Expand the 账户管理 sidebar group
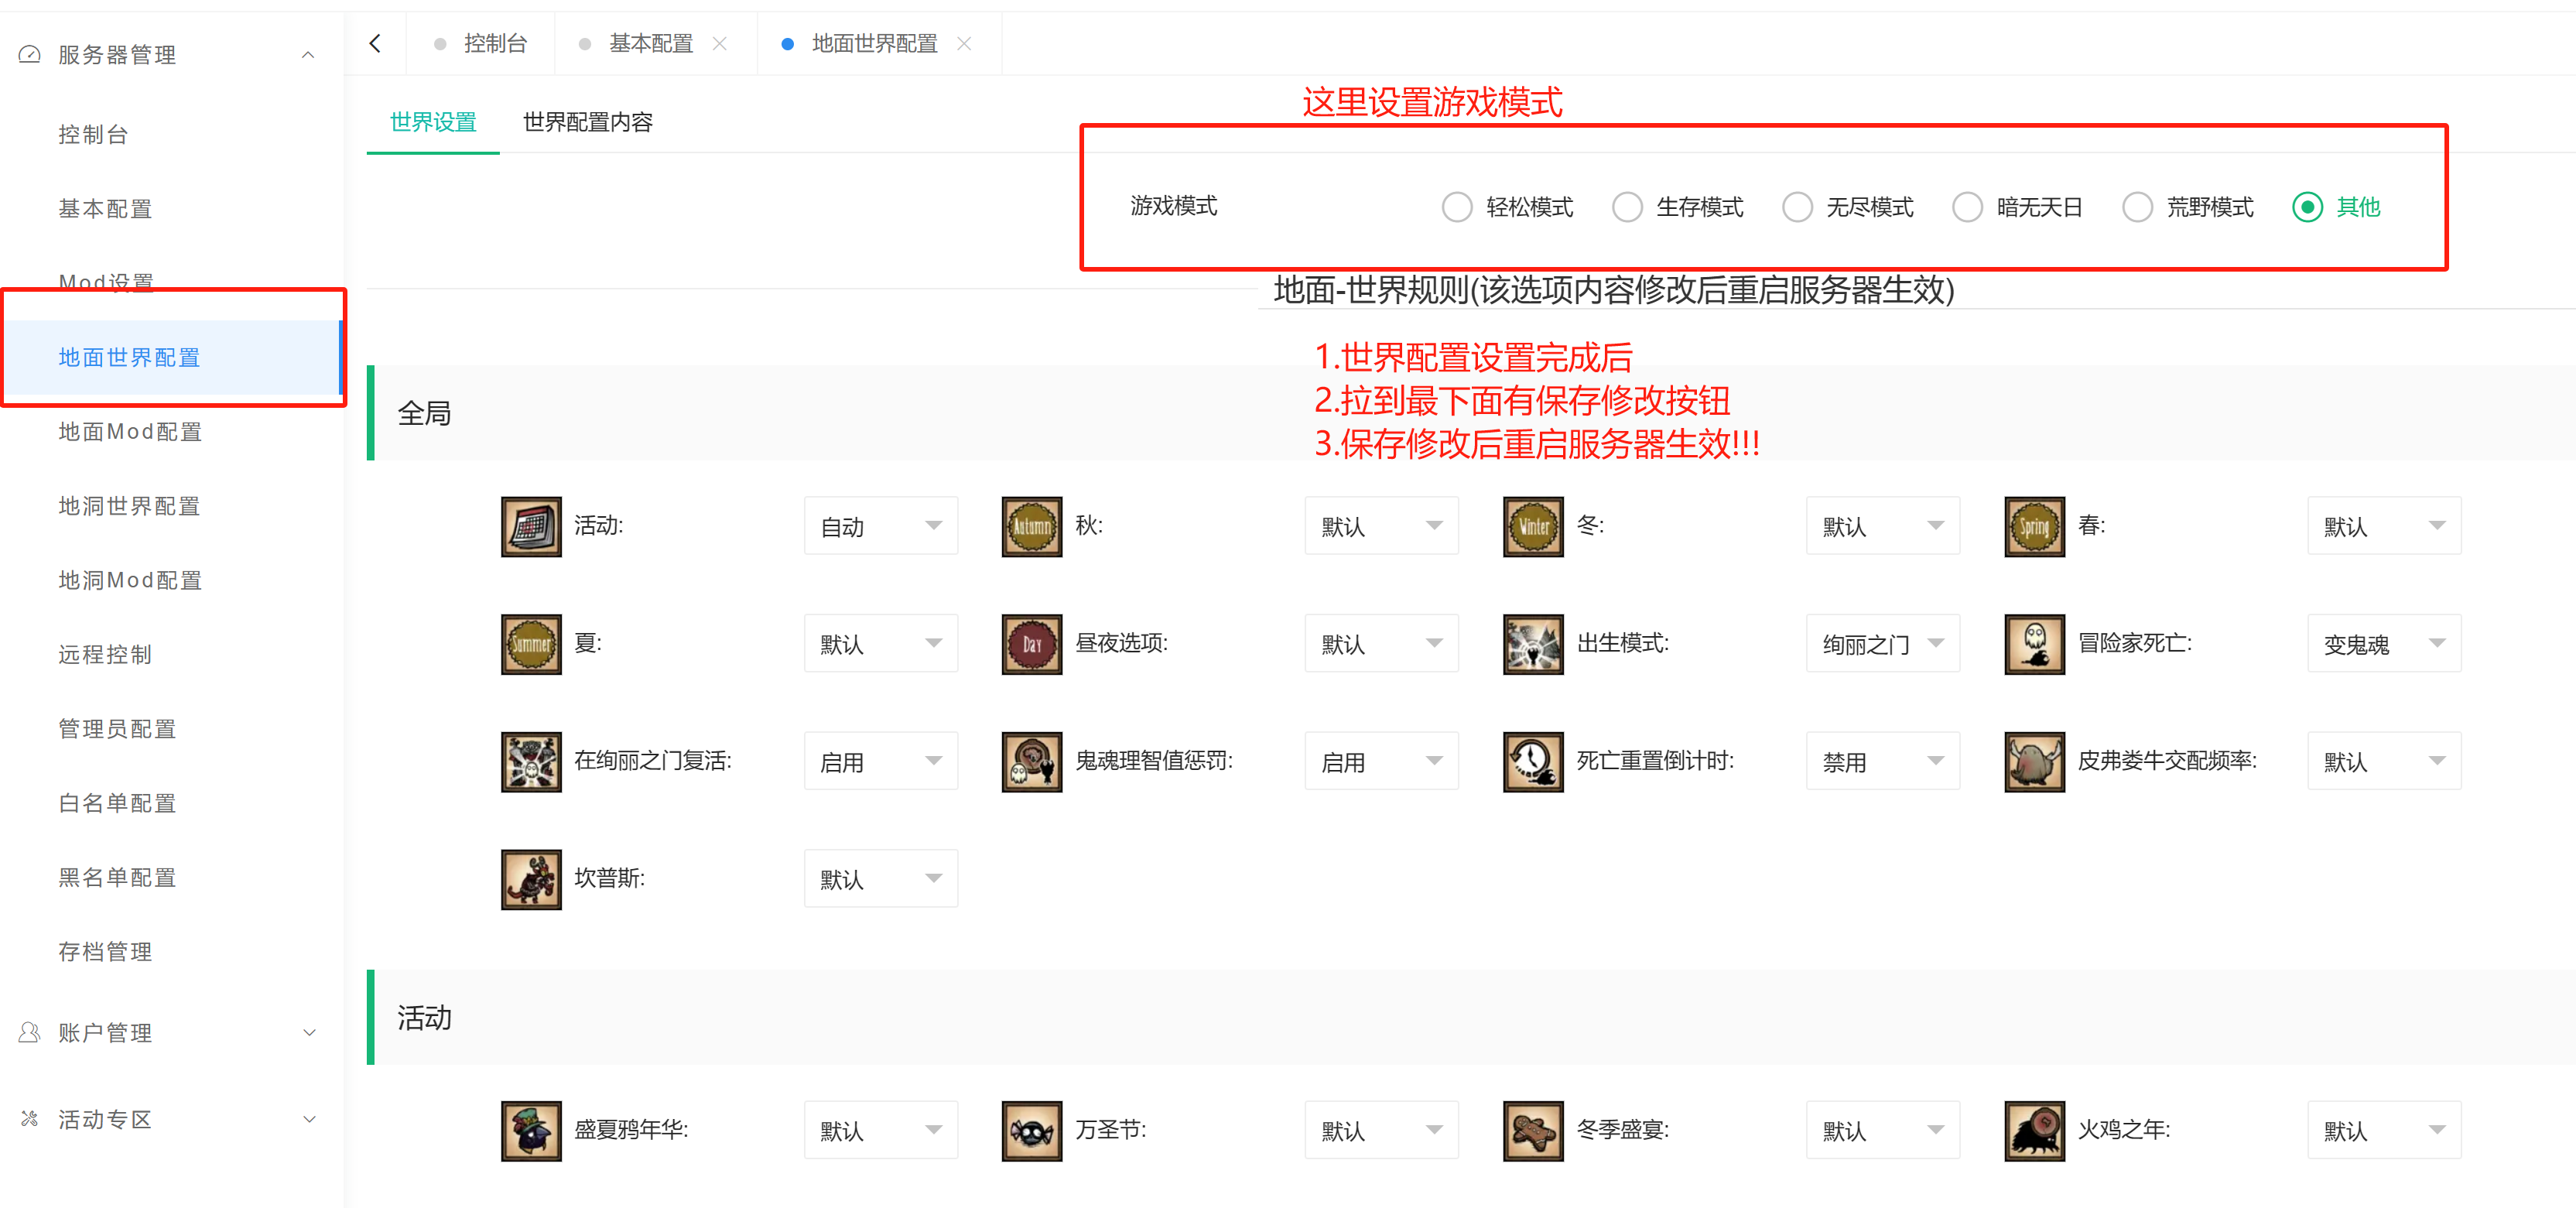The width and height of the screenshot is (2576, 1208). [309, 1032]
